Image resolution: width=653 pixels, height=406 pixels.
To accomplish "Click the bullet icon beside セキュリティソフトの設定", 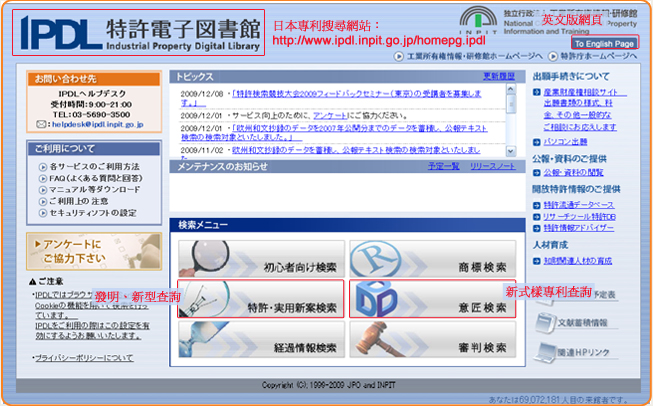I will click(x=42, y=213).
